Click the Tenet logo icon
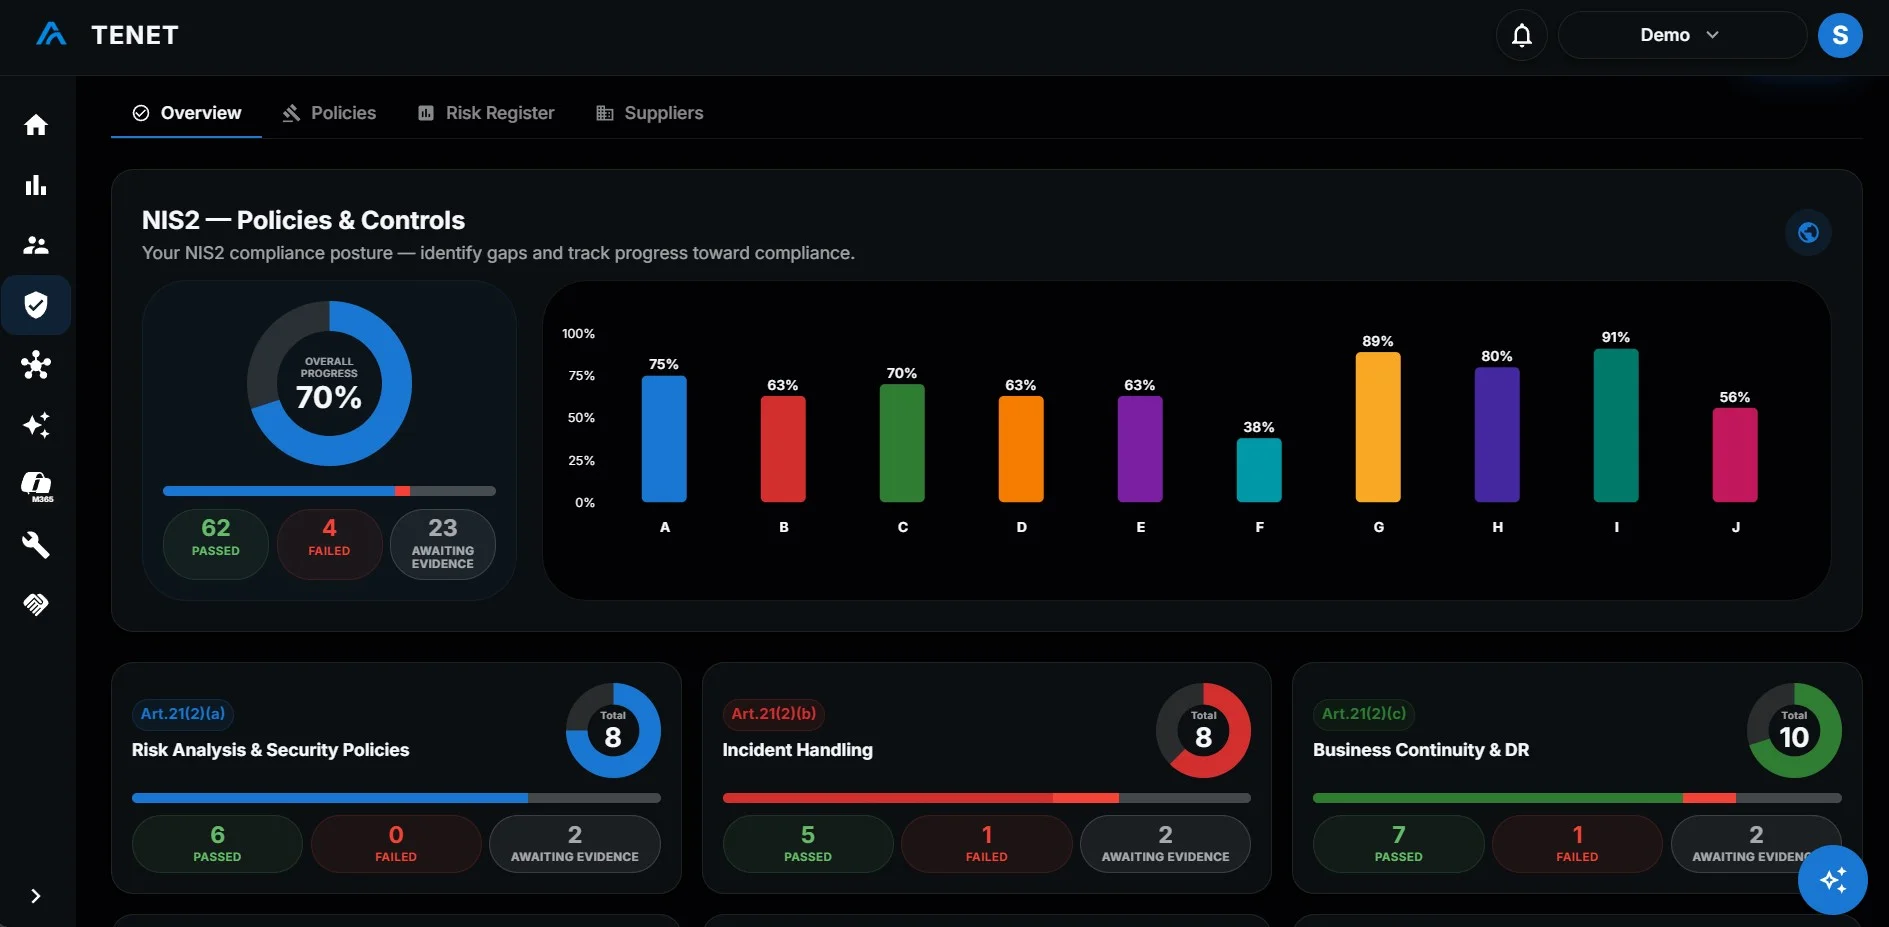Screen dimensions: 1889x927 (x=51, y=35)
